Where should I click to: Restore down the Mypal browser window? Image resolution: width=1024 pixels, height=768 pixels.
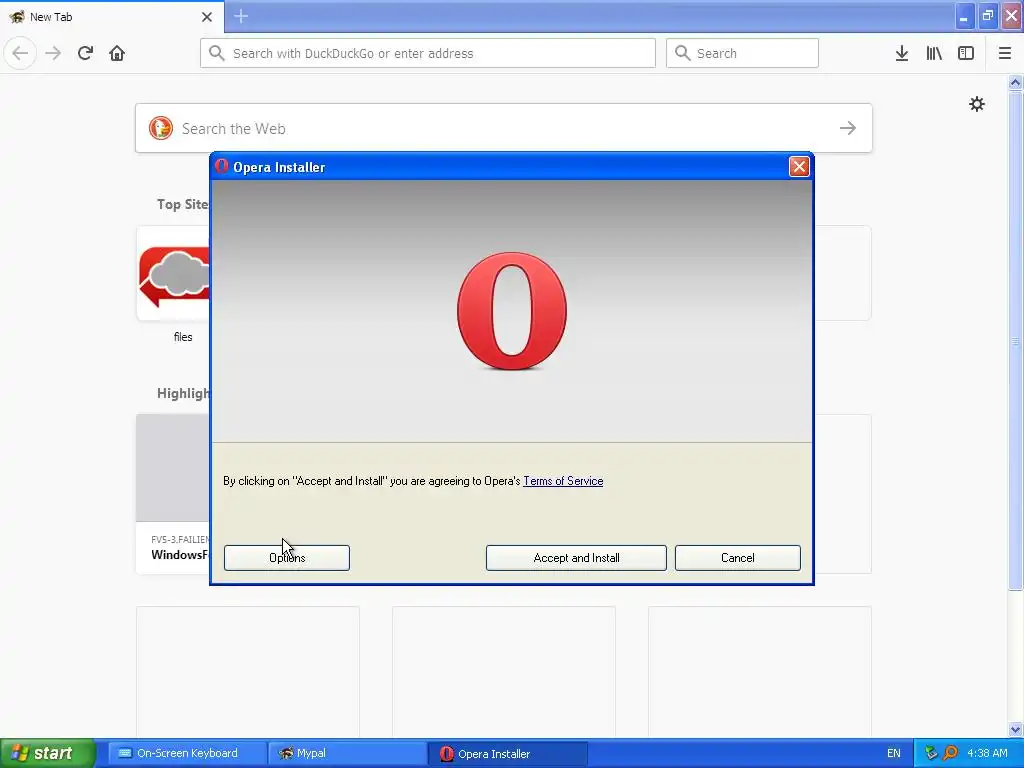coord(987,16)
